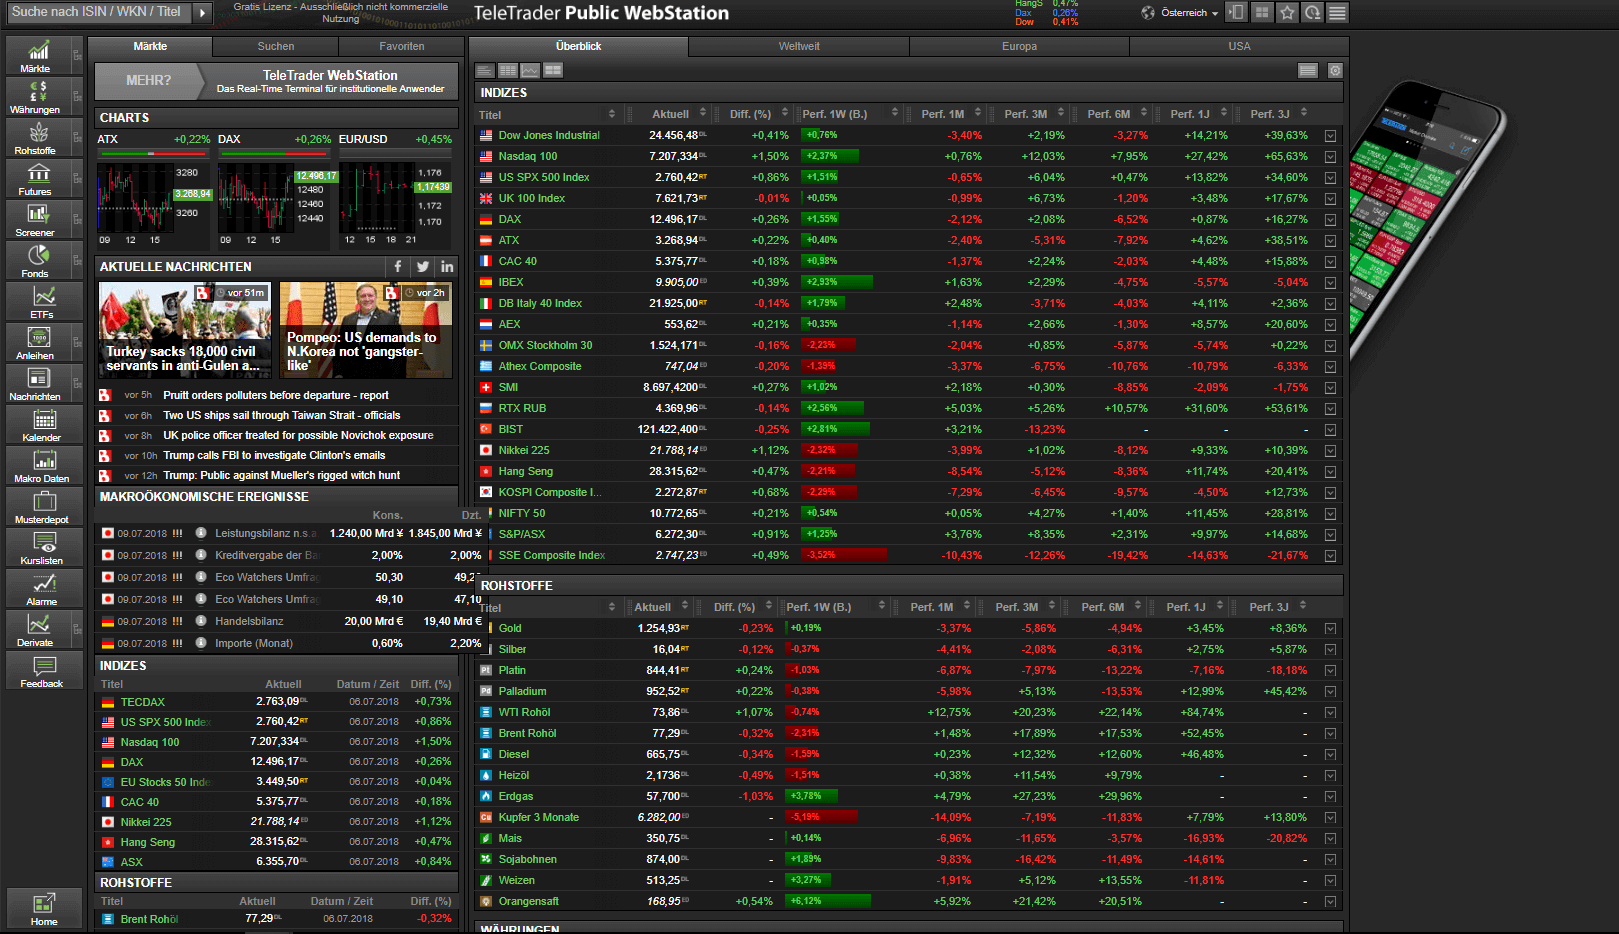Click the MEHR? banner button
The height and width of the screenshot is (934, 1619).
coord(148,81)
